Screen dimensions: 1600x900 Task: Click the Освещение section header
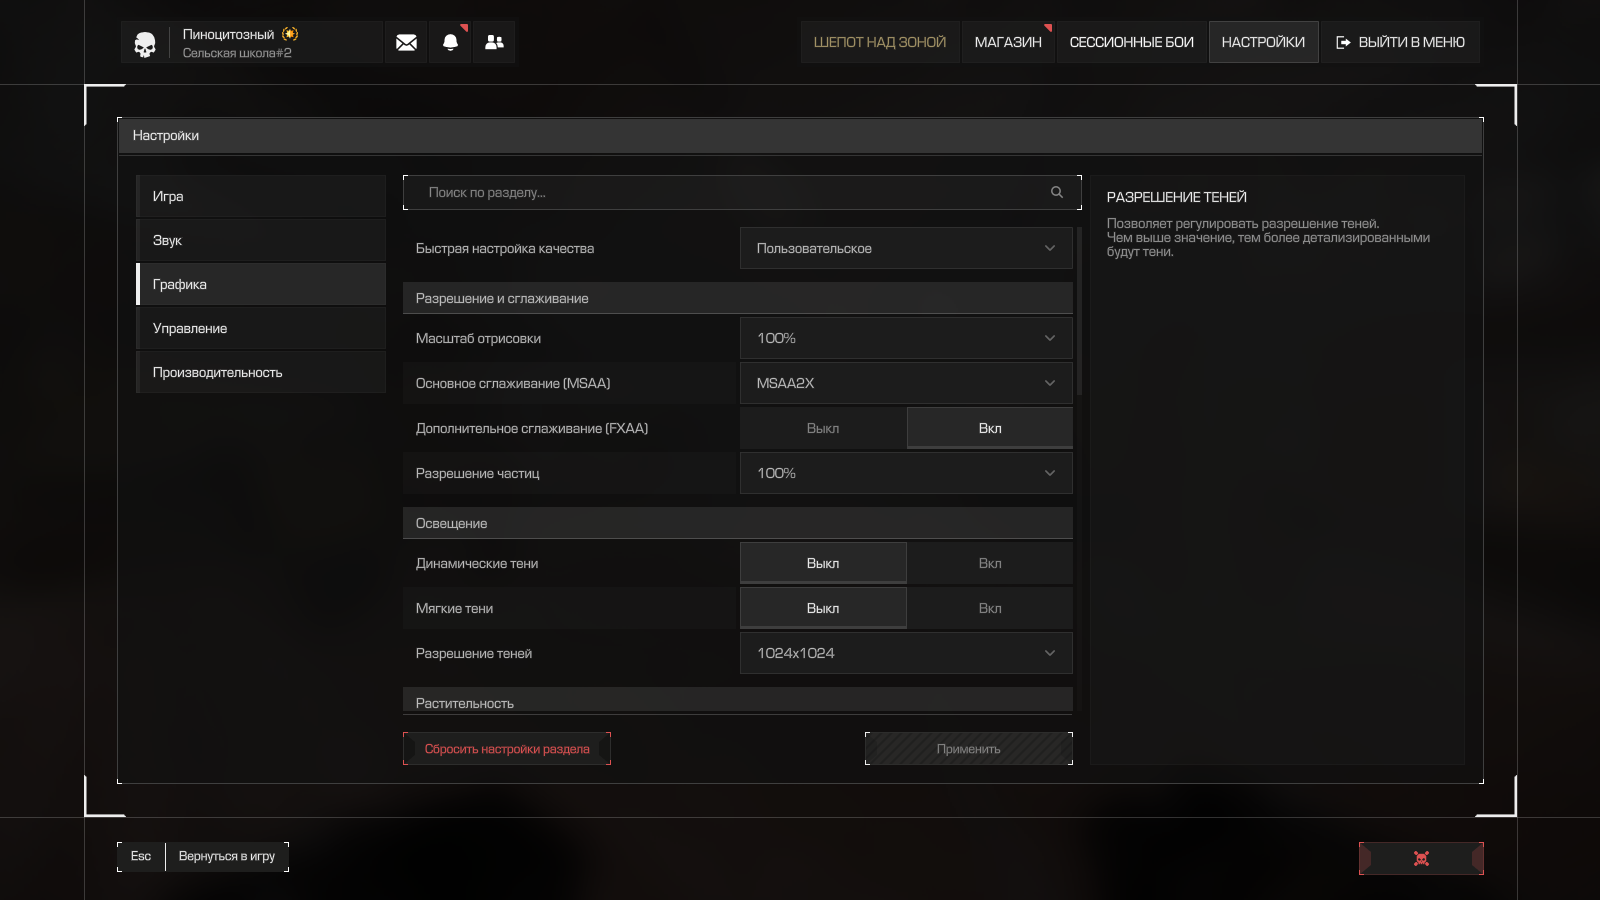click(x=738, y=523)
